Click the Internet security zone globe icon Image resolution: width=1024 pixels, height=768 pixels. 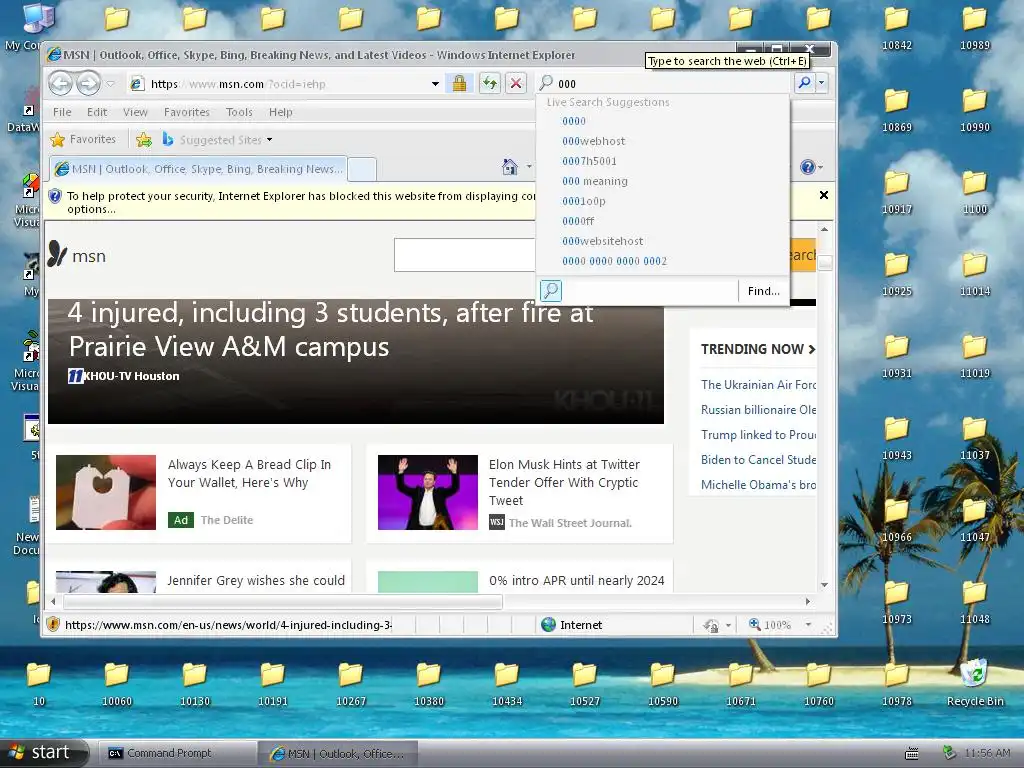(549, 625)
